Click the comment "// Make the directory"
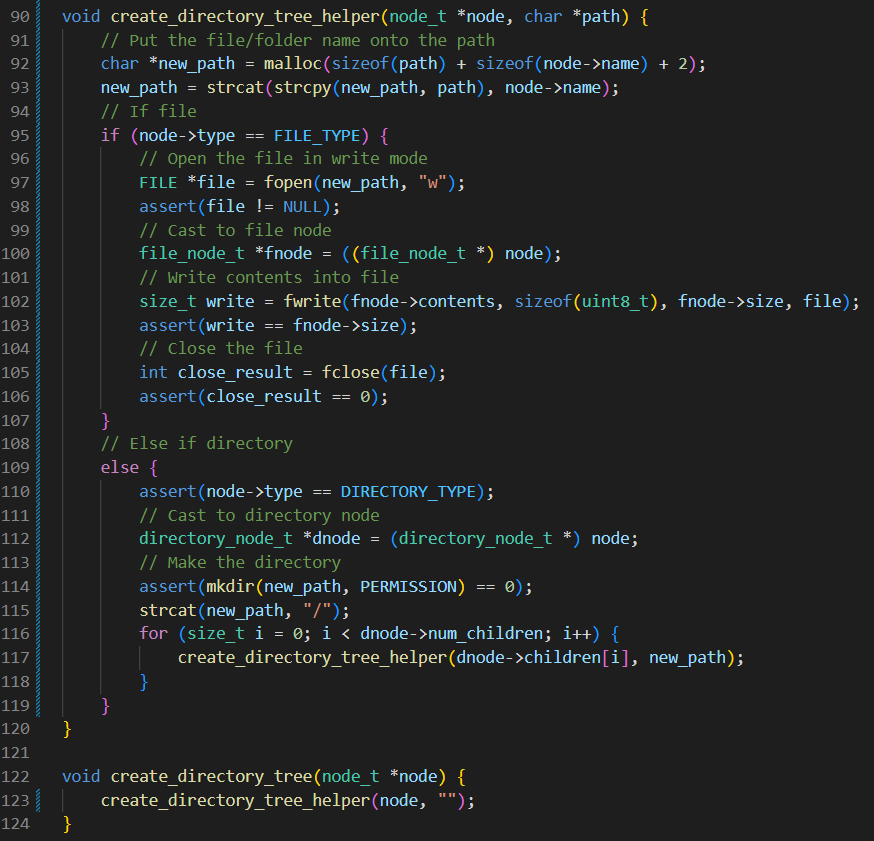Screen dimensions: 874x841 coord(240,562)
